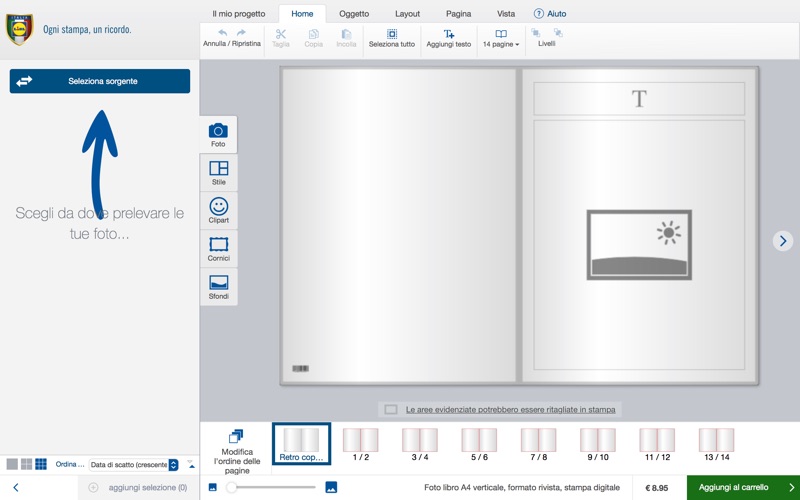Expand the 14 pagine dropdown
Screen dimensions: 800x500
(501, 38)
